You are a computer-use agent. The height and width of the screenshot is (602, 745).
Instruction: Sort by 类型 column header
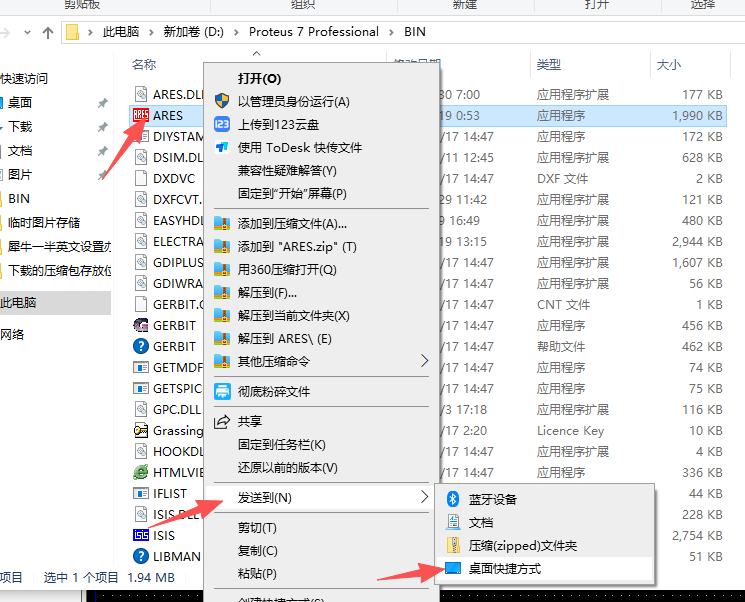549,65
